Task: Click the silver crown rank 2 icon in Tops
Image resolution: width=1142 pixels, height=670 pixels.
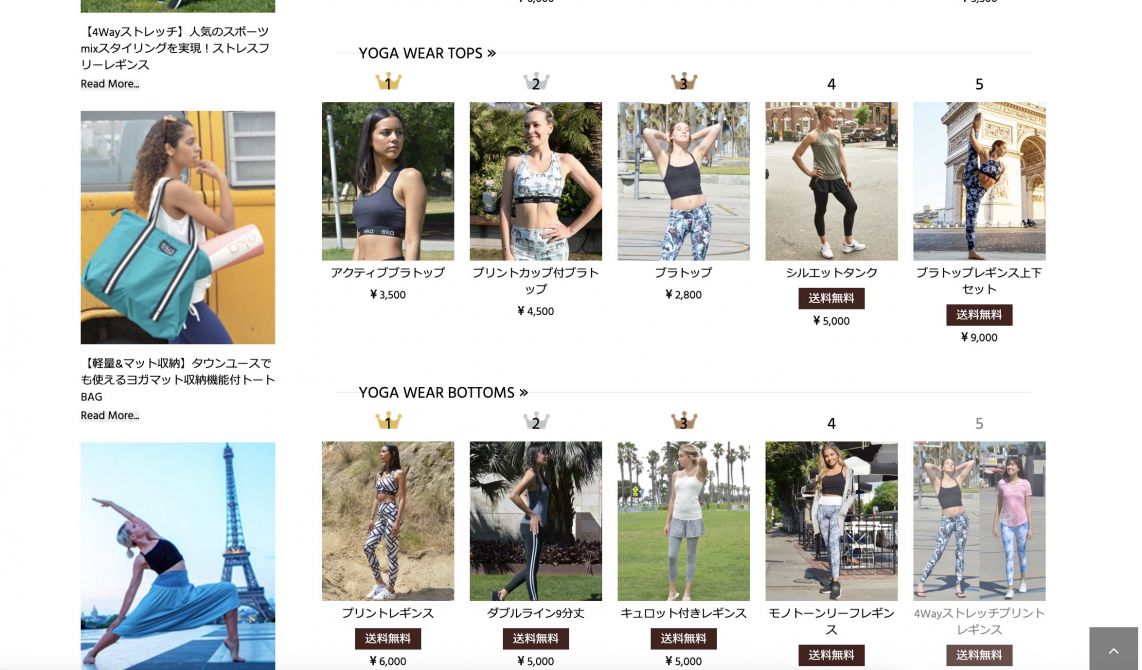Action: [x=536, y=82]
